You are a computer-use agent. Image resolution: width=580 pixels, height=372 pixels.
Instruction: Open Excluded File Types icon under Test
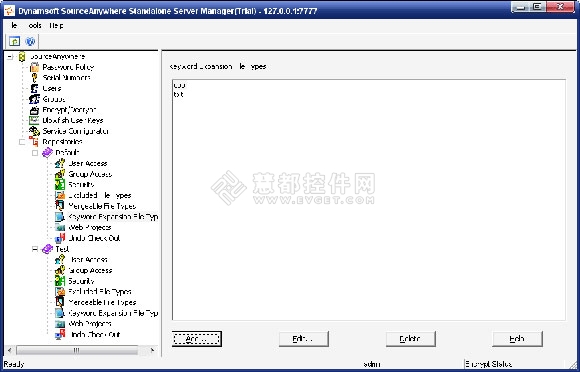coord(60,292)
